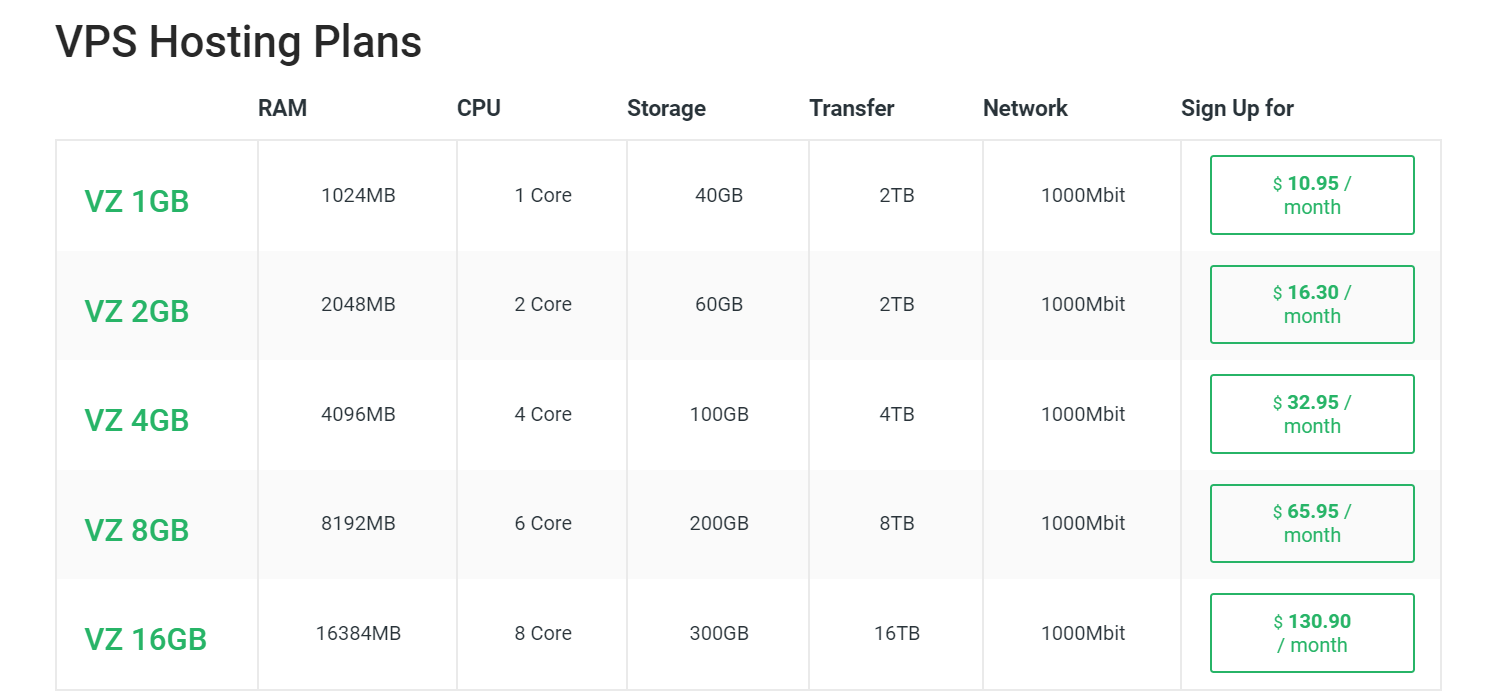This screenshot has height=692, width=1493.
Task: Click the VZ 4GB plan name
Action: (x=137, y=420)
